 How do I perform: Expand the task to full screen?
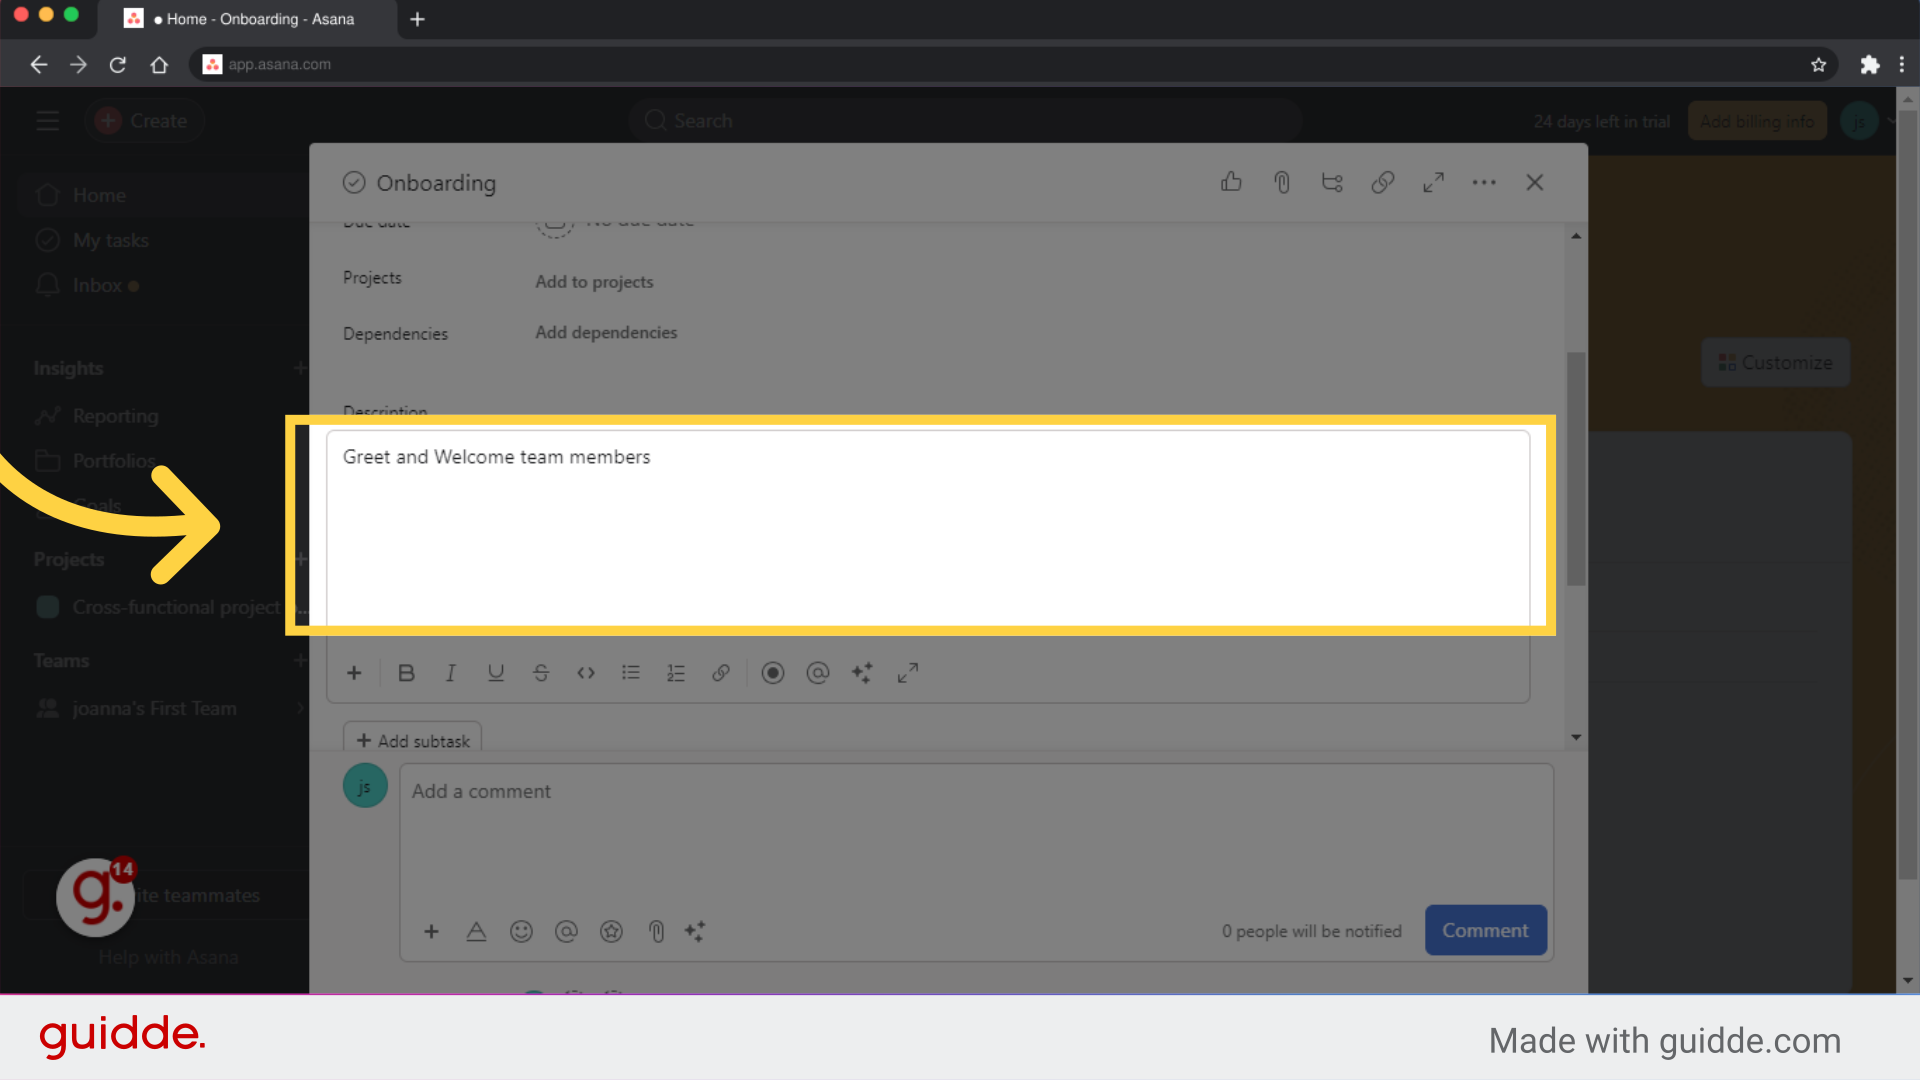pyautogui.click(x=1433, y=182)
